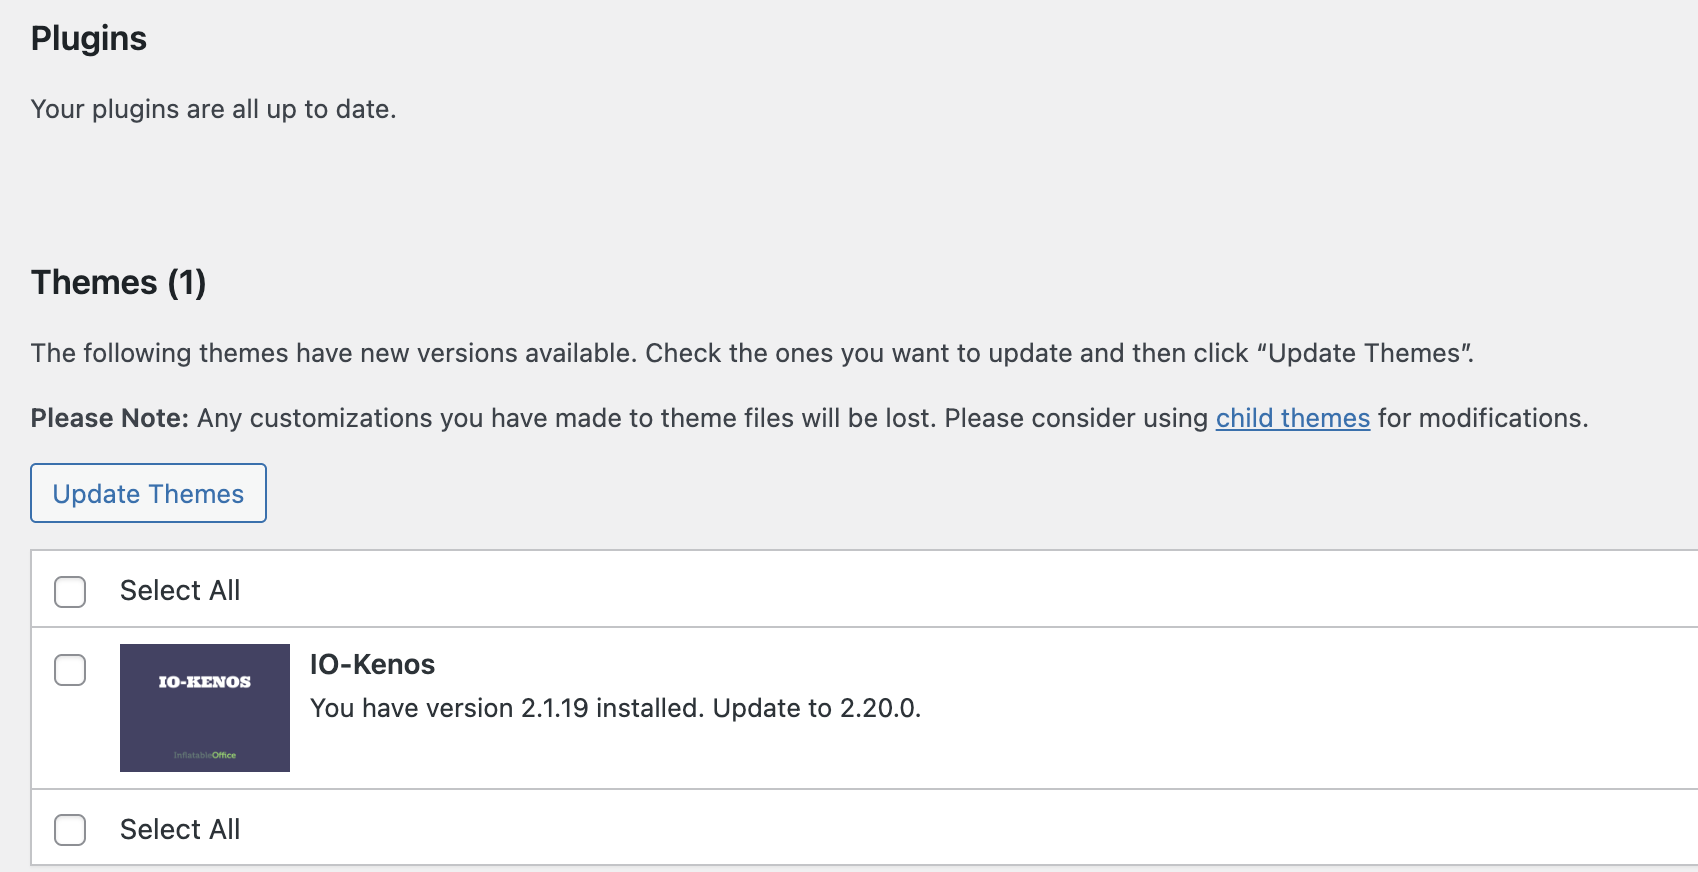This screenshot has height=872, width=1698.
Task: Click the Update Themes button
Action: click(x=148, y=493)
